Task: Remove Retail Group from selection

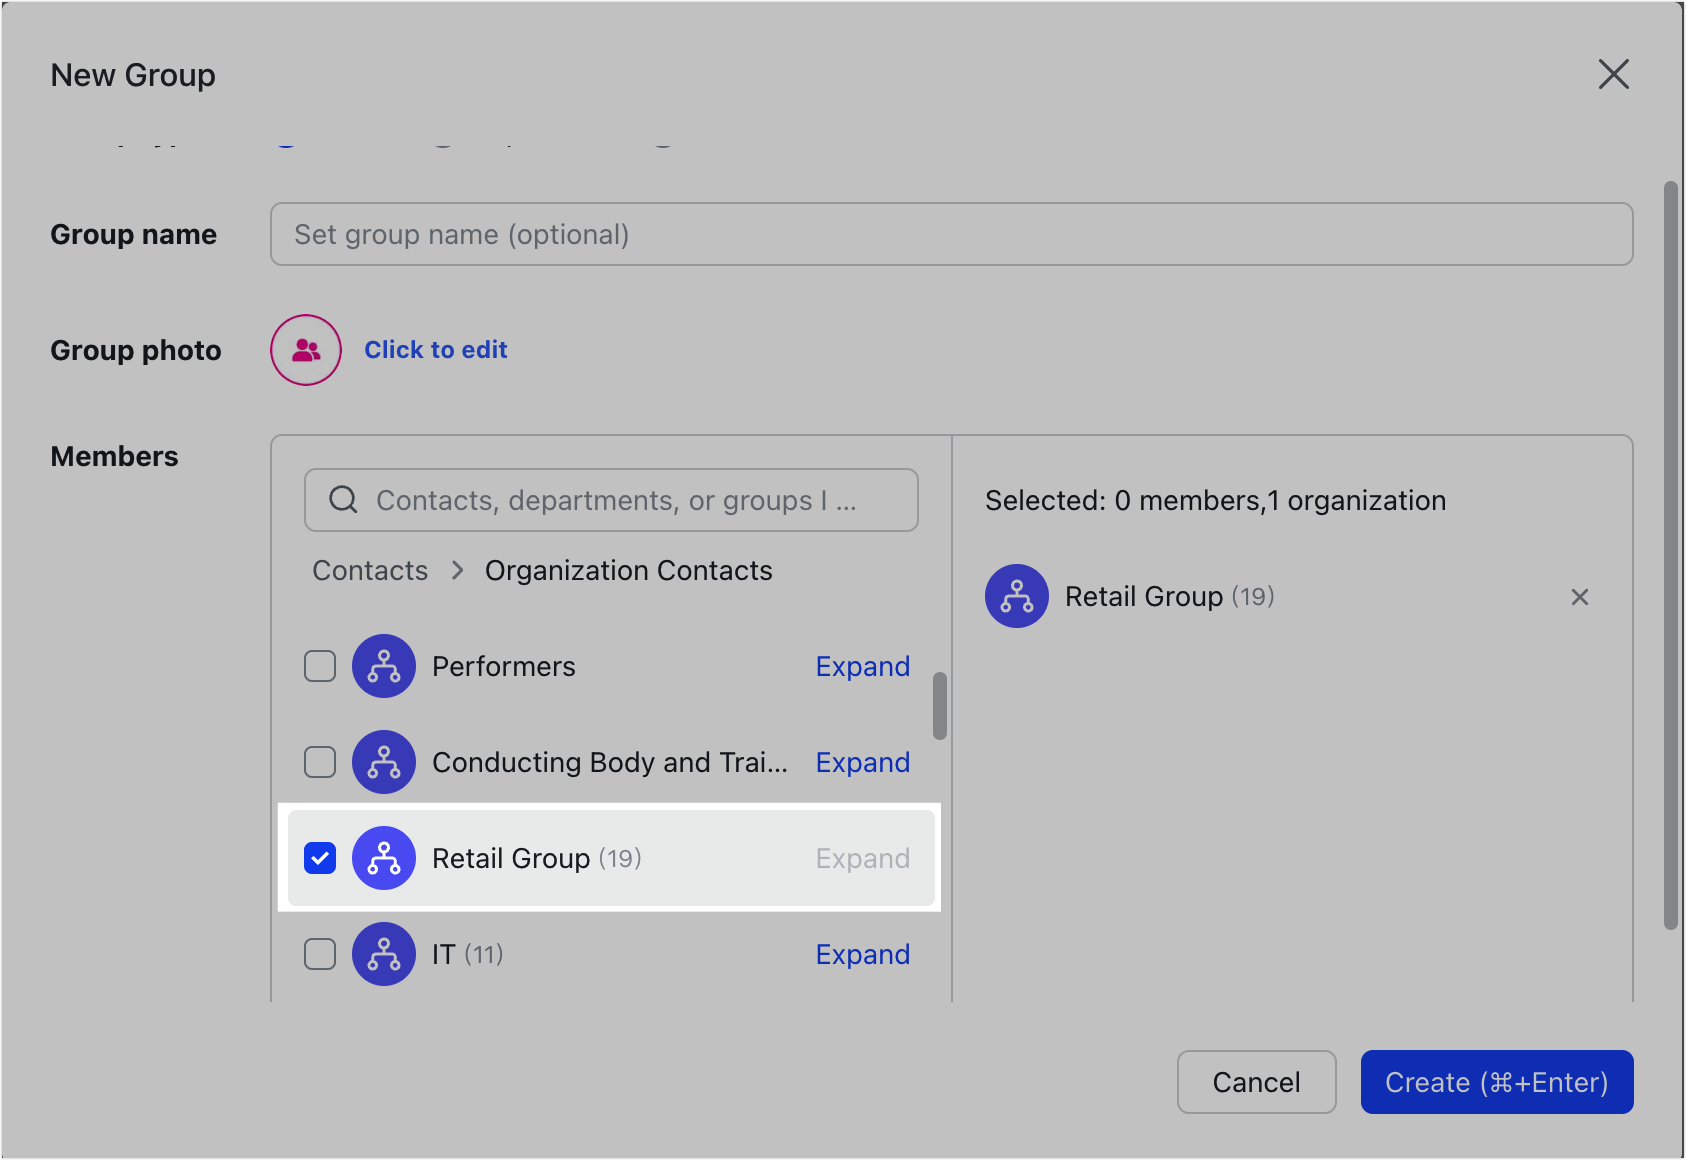Action: [1579, 596]
